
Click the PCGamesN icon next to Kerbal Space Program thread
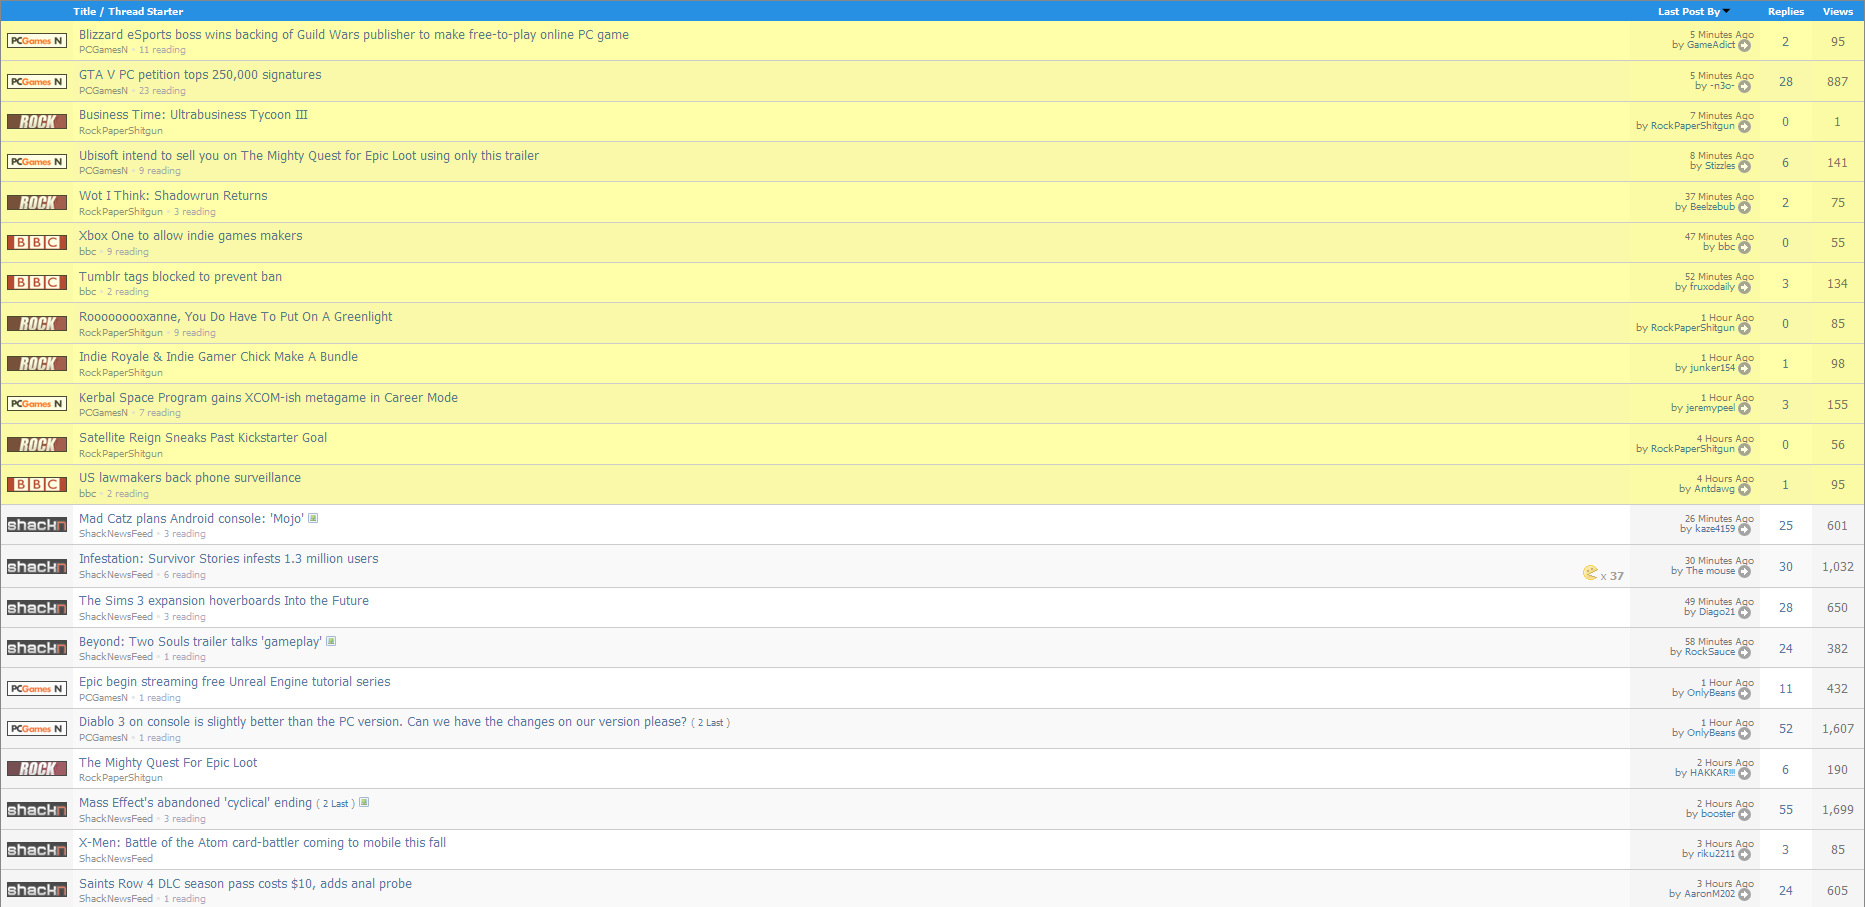[36, 404]
